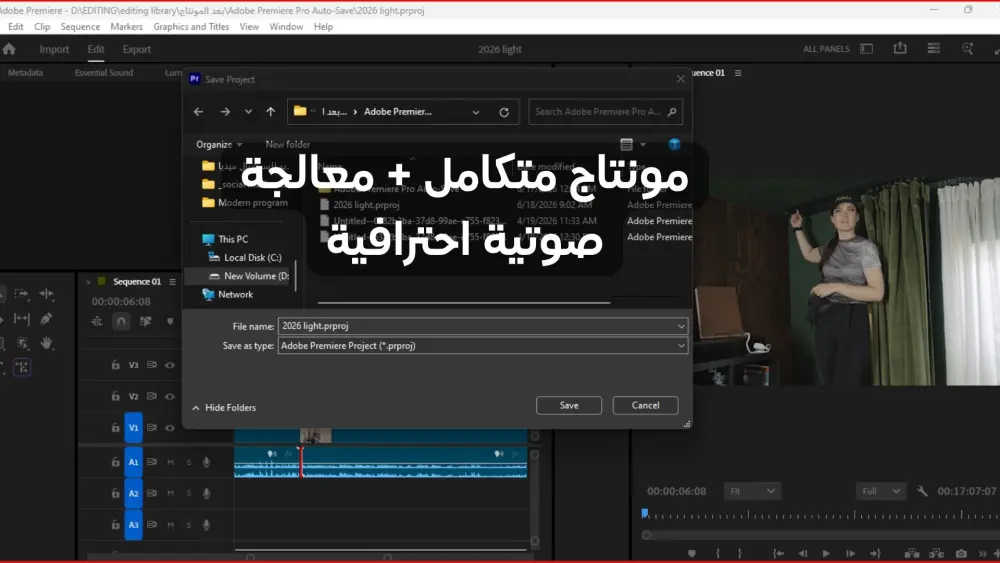Open the view options dropdown arrow
Image resolution: width=1000 pixels, height=563 pixels.
(x=643, y=145)
